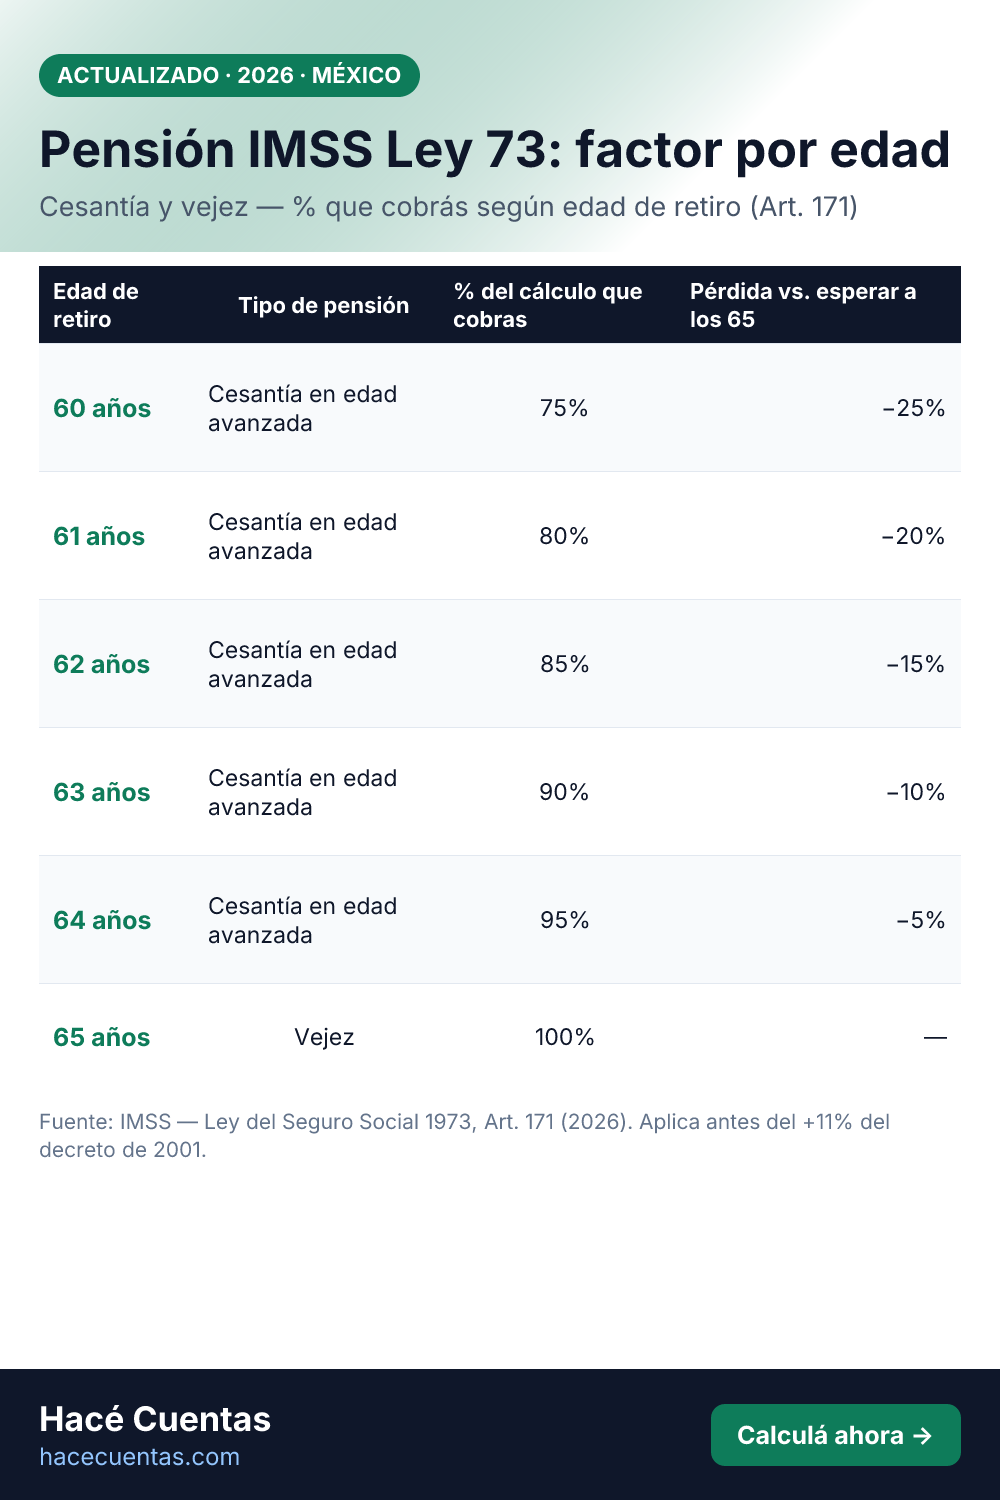1000x1500 pixels.
Task: Click the Vejez pension type cell
Action: click(x=324, y=1037)
